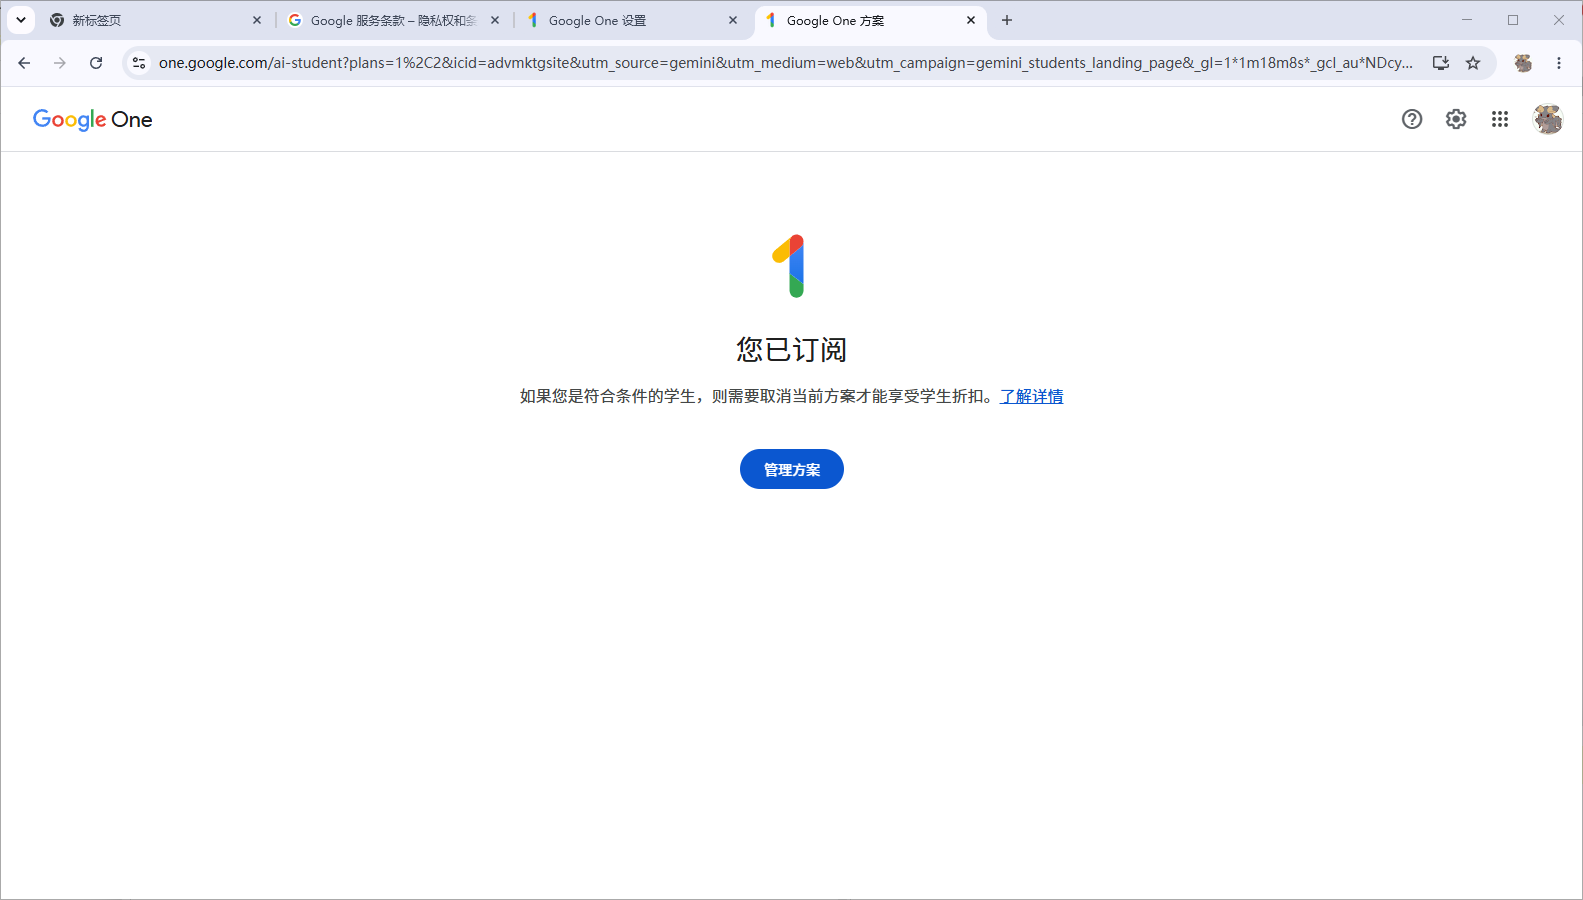The width and height of the screenshot is (1583, 900).
Task: Open the Google account avatar in page header
Action: (1548, 119)
